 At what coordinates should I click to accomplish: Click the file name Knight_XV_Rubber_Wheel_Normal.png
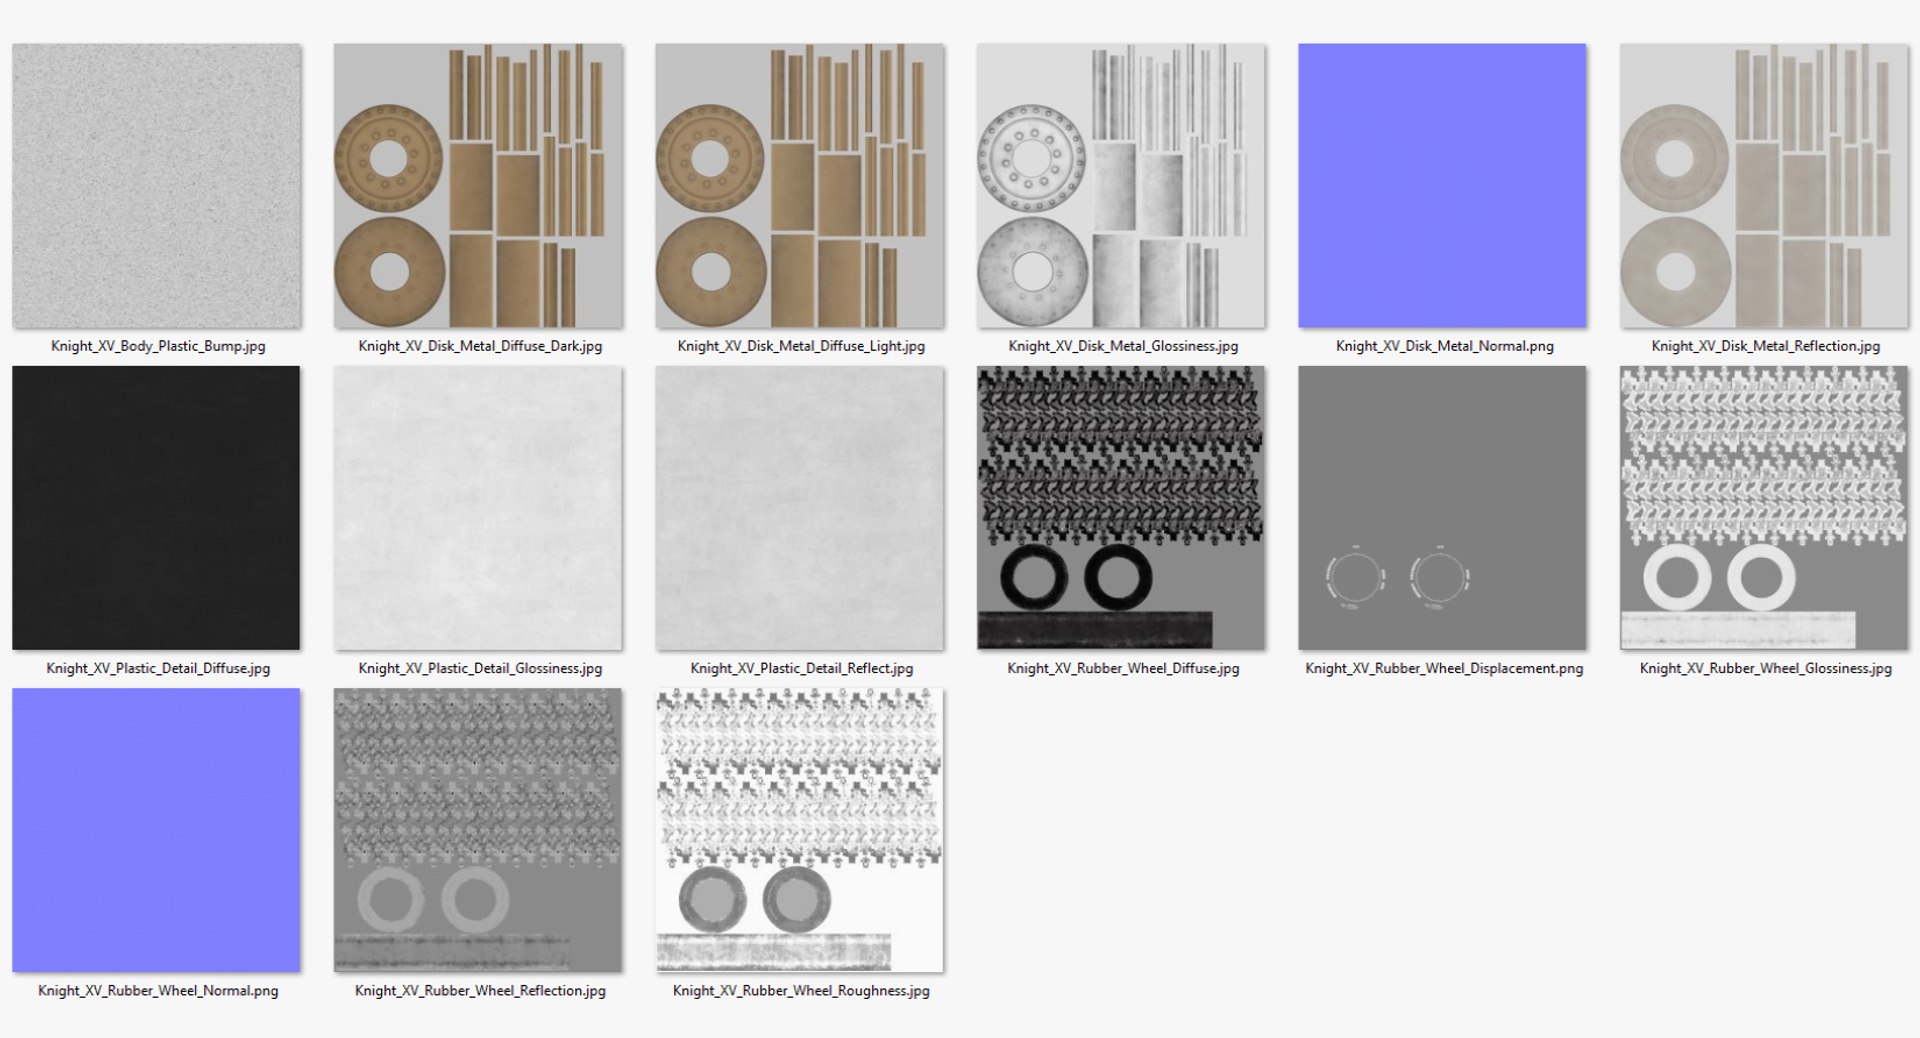(x=158, y=990)
